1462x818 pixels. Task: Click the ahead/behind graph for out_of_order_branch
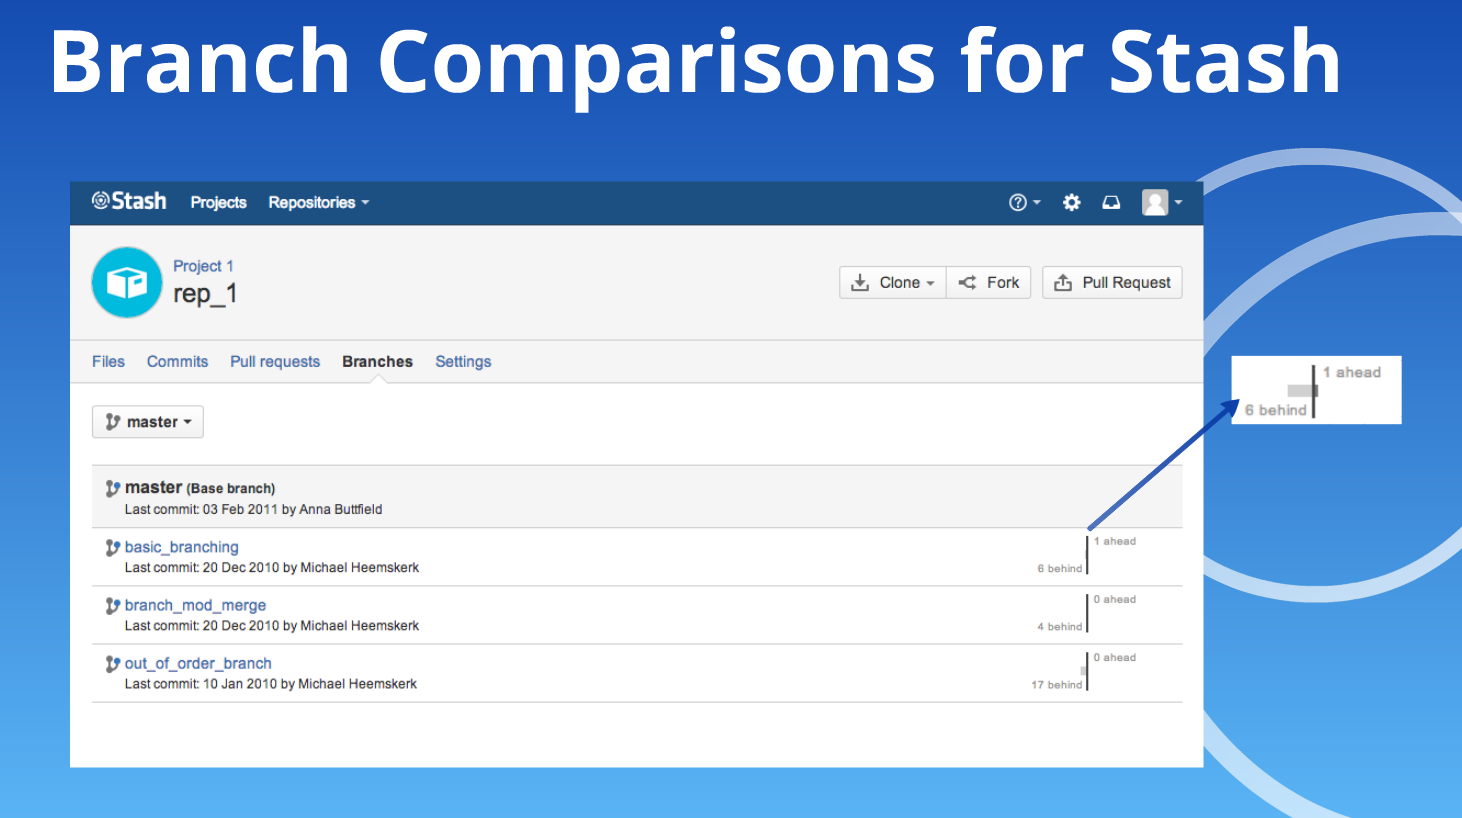1085,671
